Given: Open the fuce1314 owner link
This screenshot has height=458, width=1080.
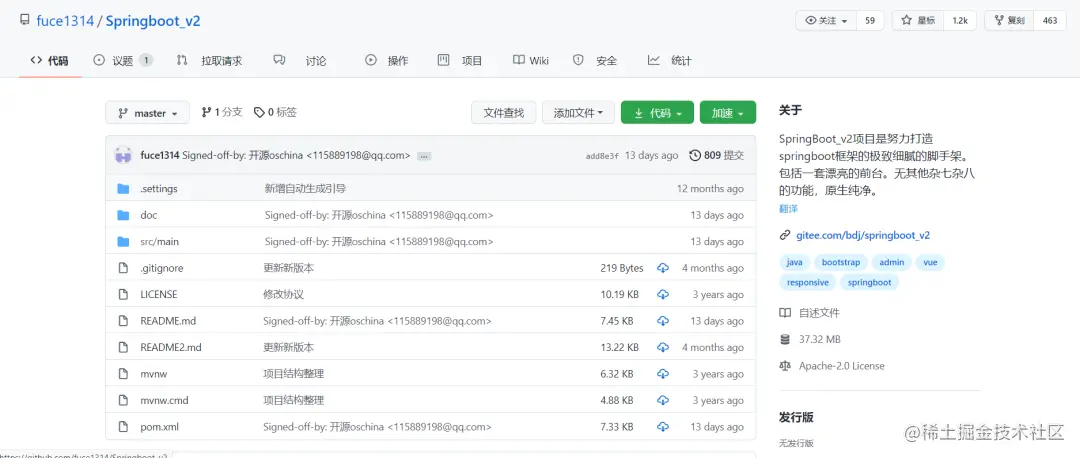Looking at the screenshot, I should pos(65,21).
